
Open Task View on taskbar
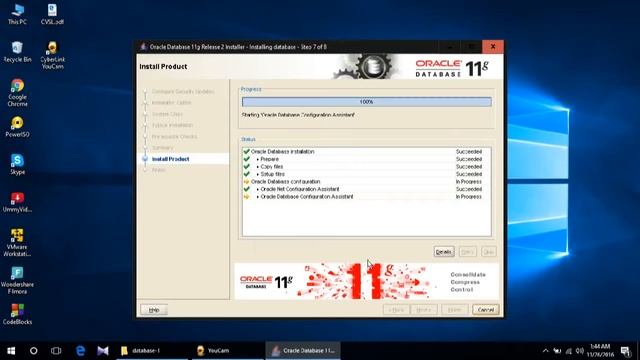tap(56, 351)
